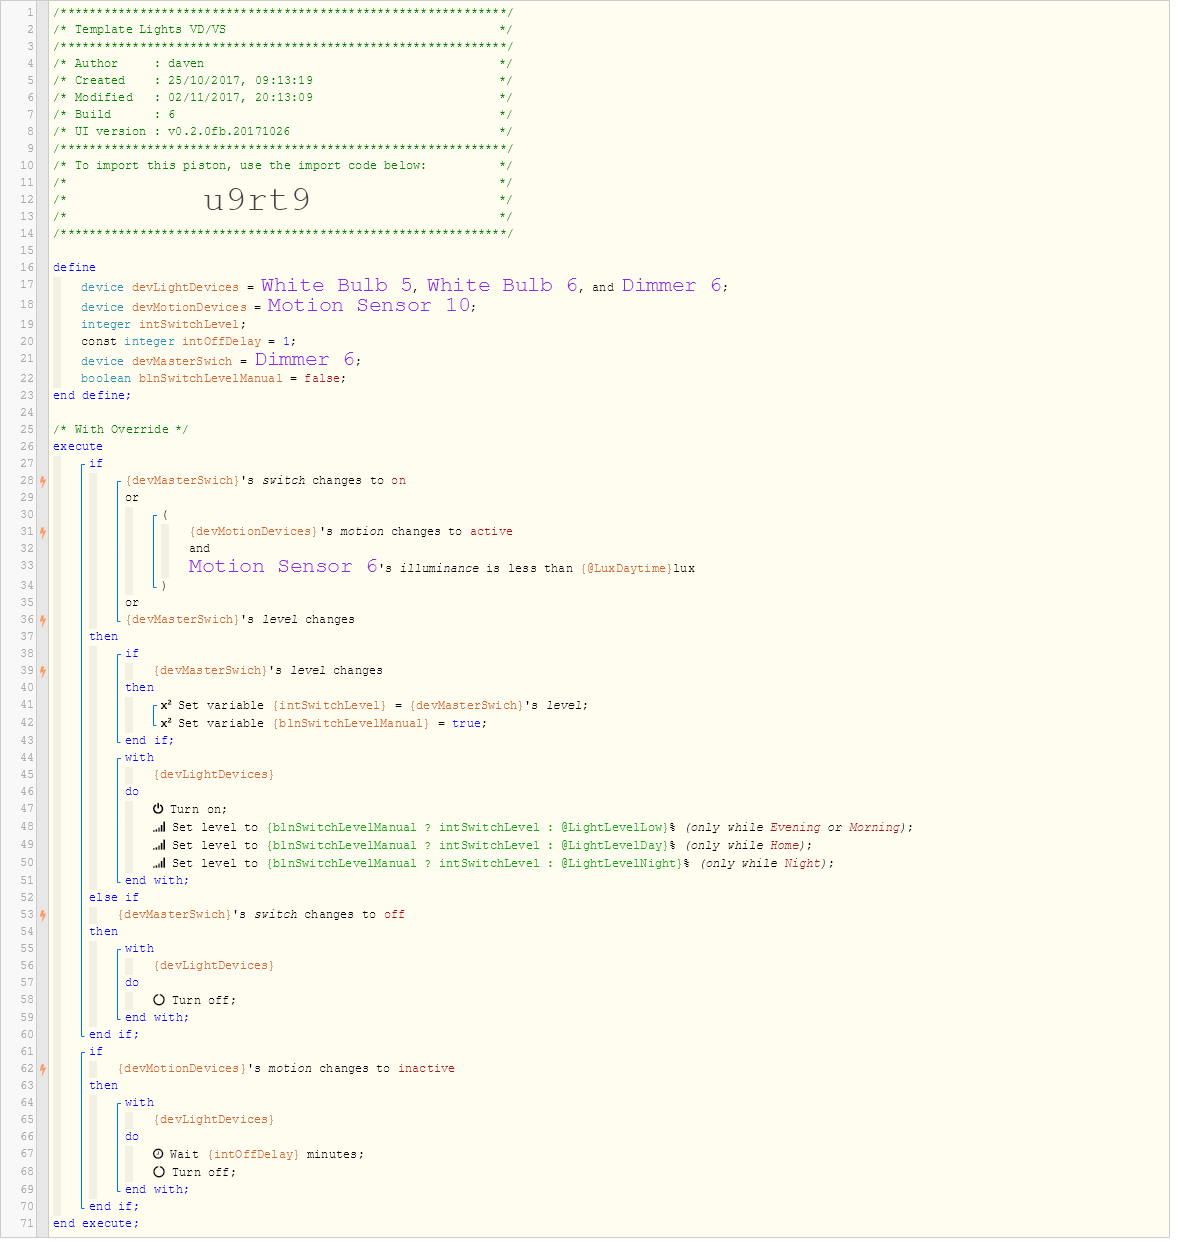Image resolution: width=1178 pixels, height=1246 pixels.
Task: Click the '/* With Override */' comment
Action: pos(120,430)
